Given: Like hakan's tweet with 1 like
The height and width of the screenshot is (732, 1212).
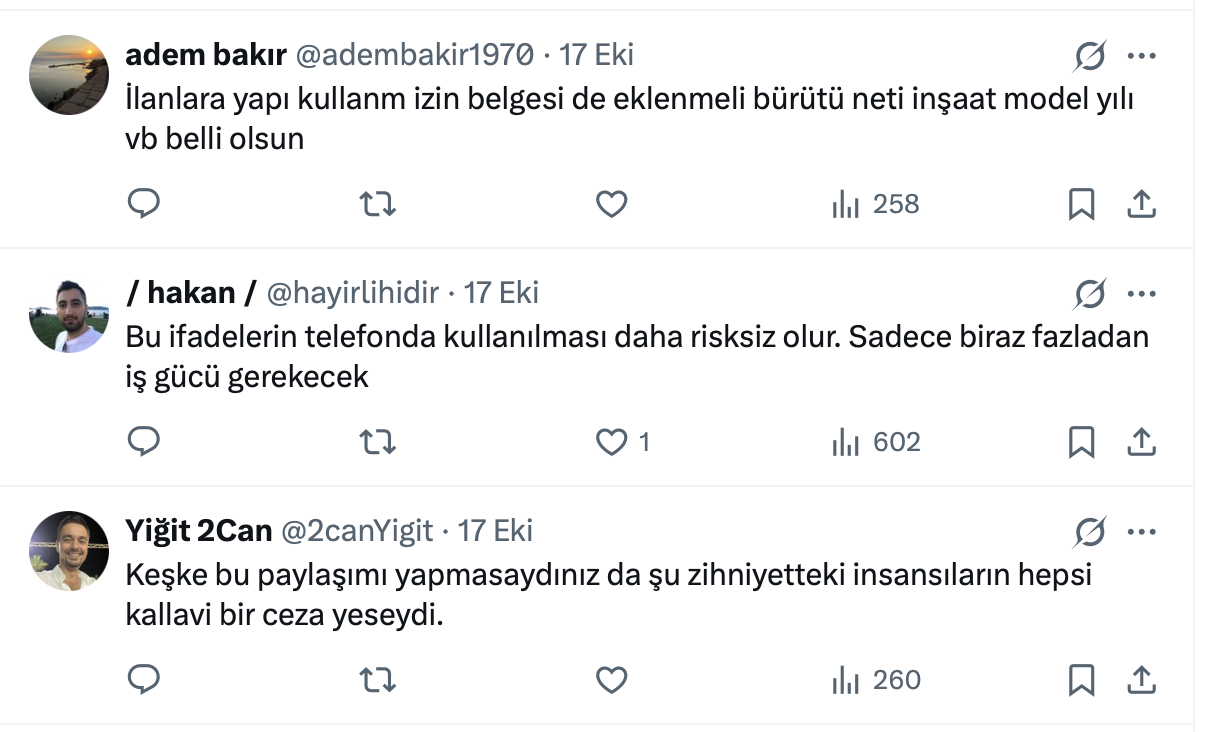Looking at the screenshot, I should click(x=611, y=442).
